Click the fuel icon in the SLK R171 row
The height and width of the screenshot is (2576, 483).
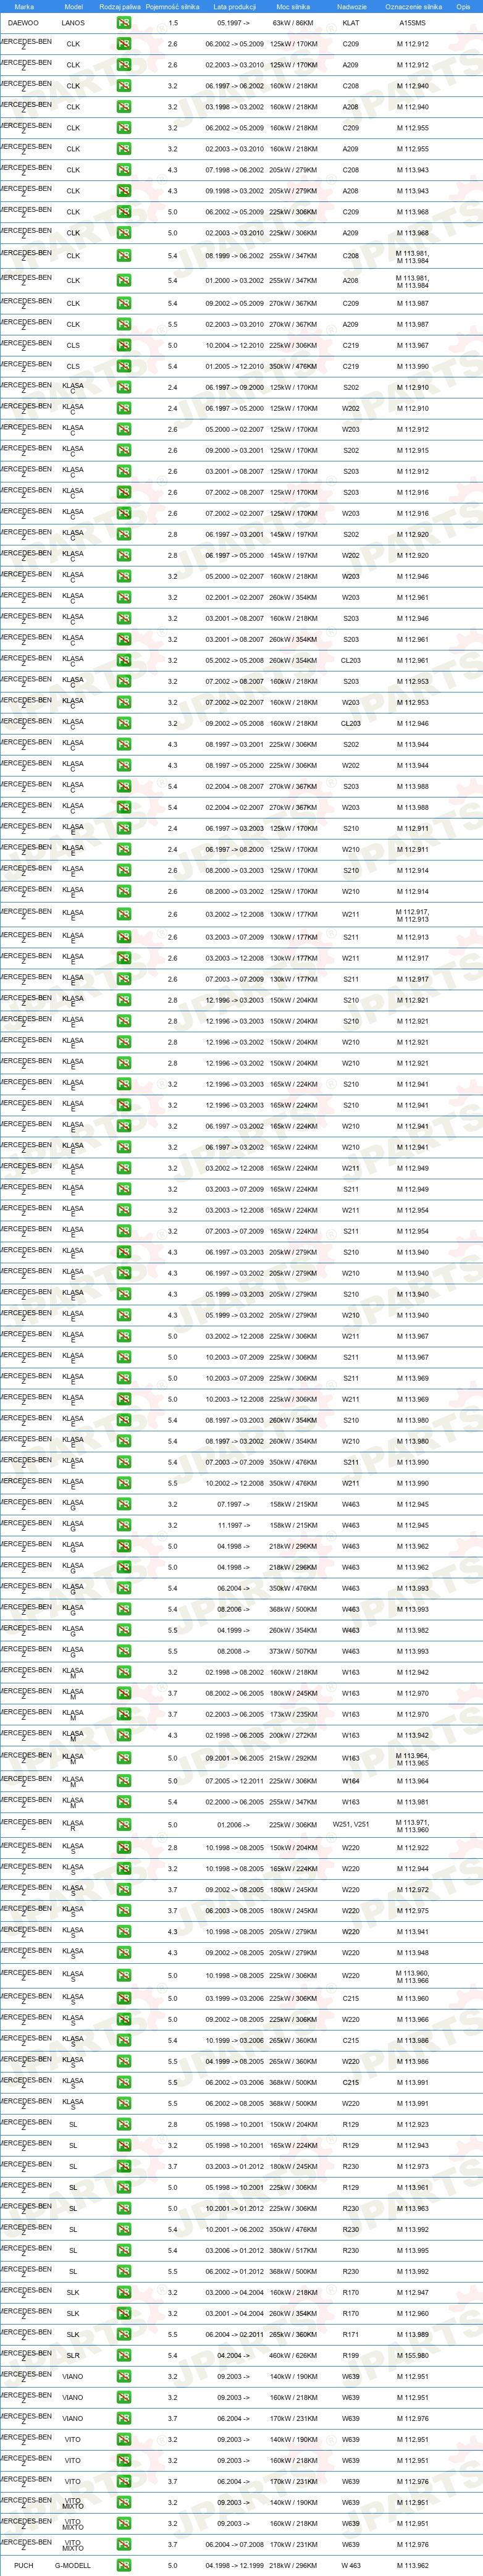(x=123, y=2334)
